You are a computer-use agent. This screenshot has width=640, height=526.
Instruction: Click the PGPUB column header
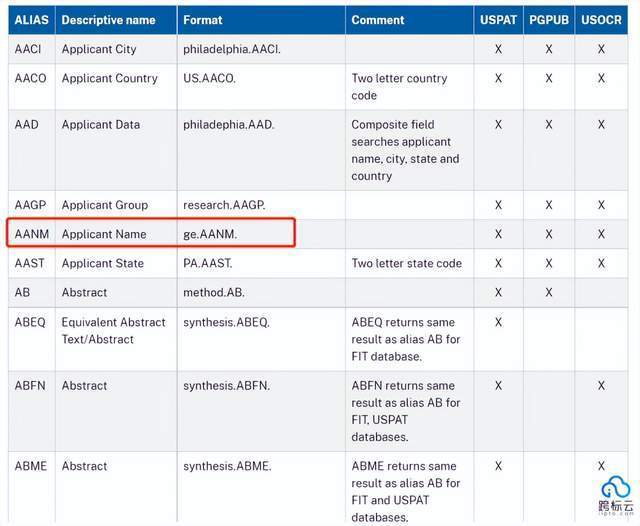pyautogui.click(x=549, y=20)
